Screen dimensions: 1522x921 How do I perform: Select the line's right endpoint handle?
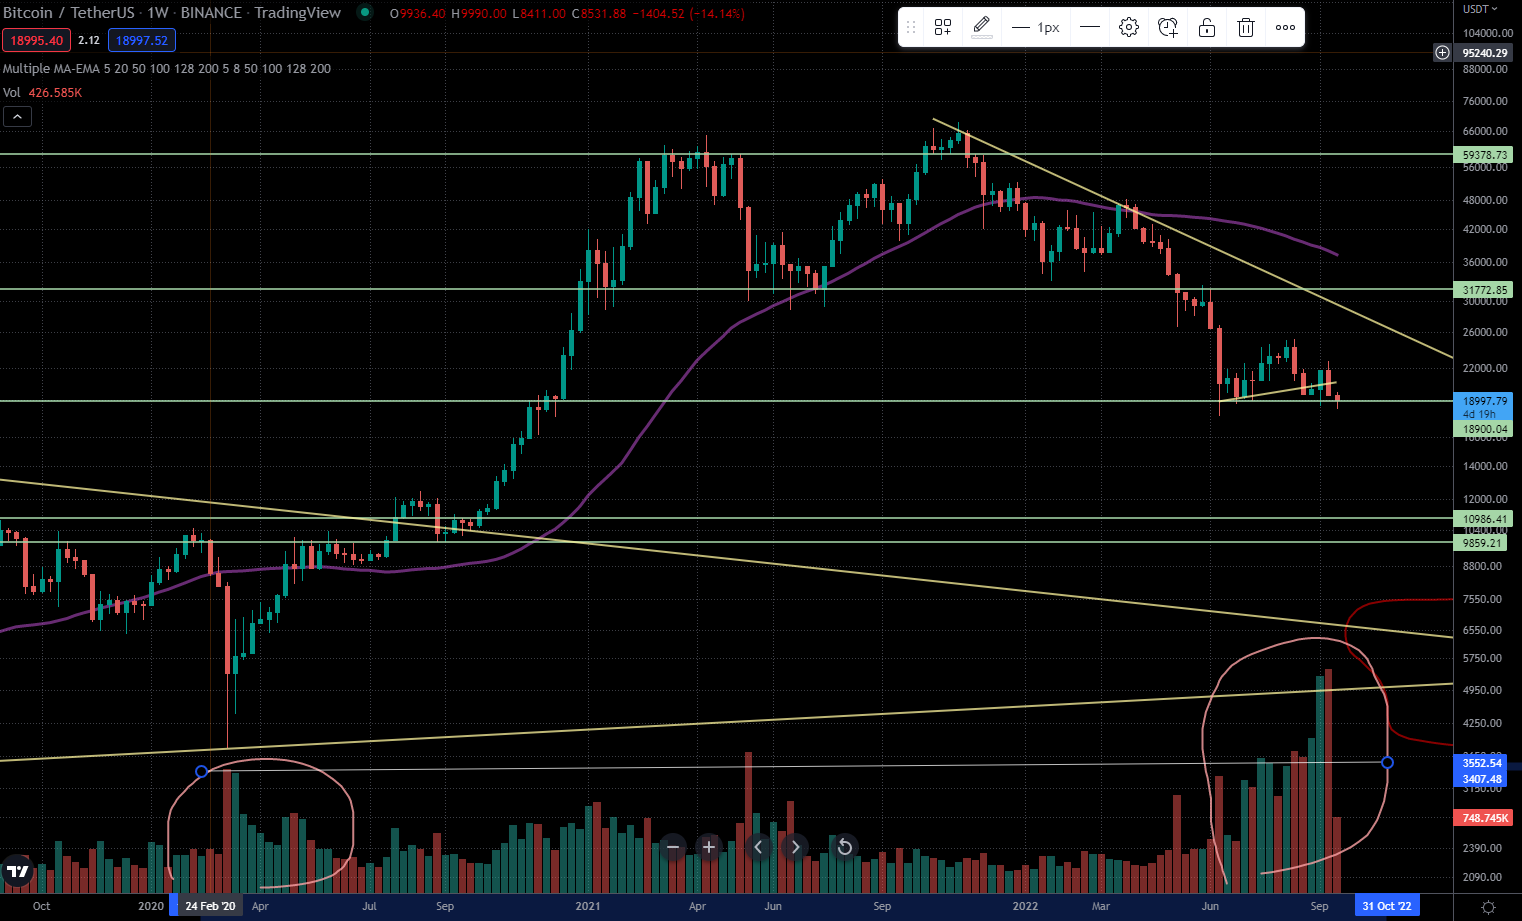1387,763
